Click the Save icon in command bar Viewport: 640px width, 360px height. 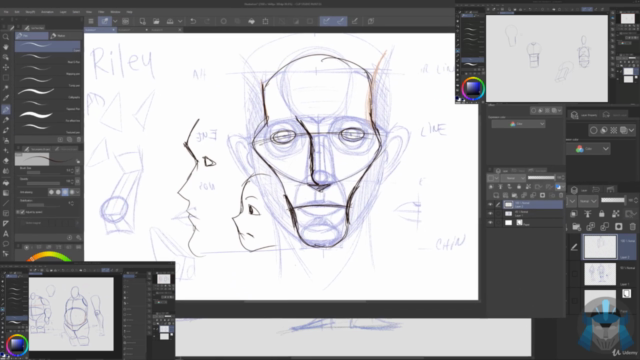170,21
